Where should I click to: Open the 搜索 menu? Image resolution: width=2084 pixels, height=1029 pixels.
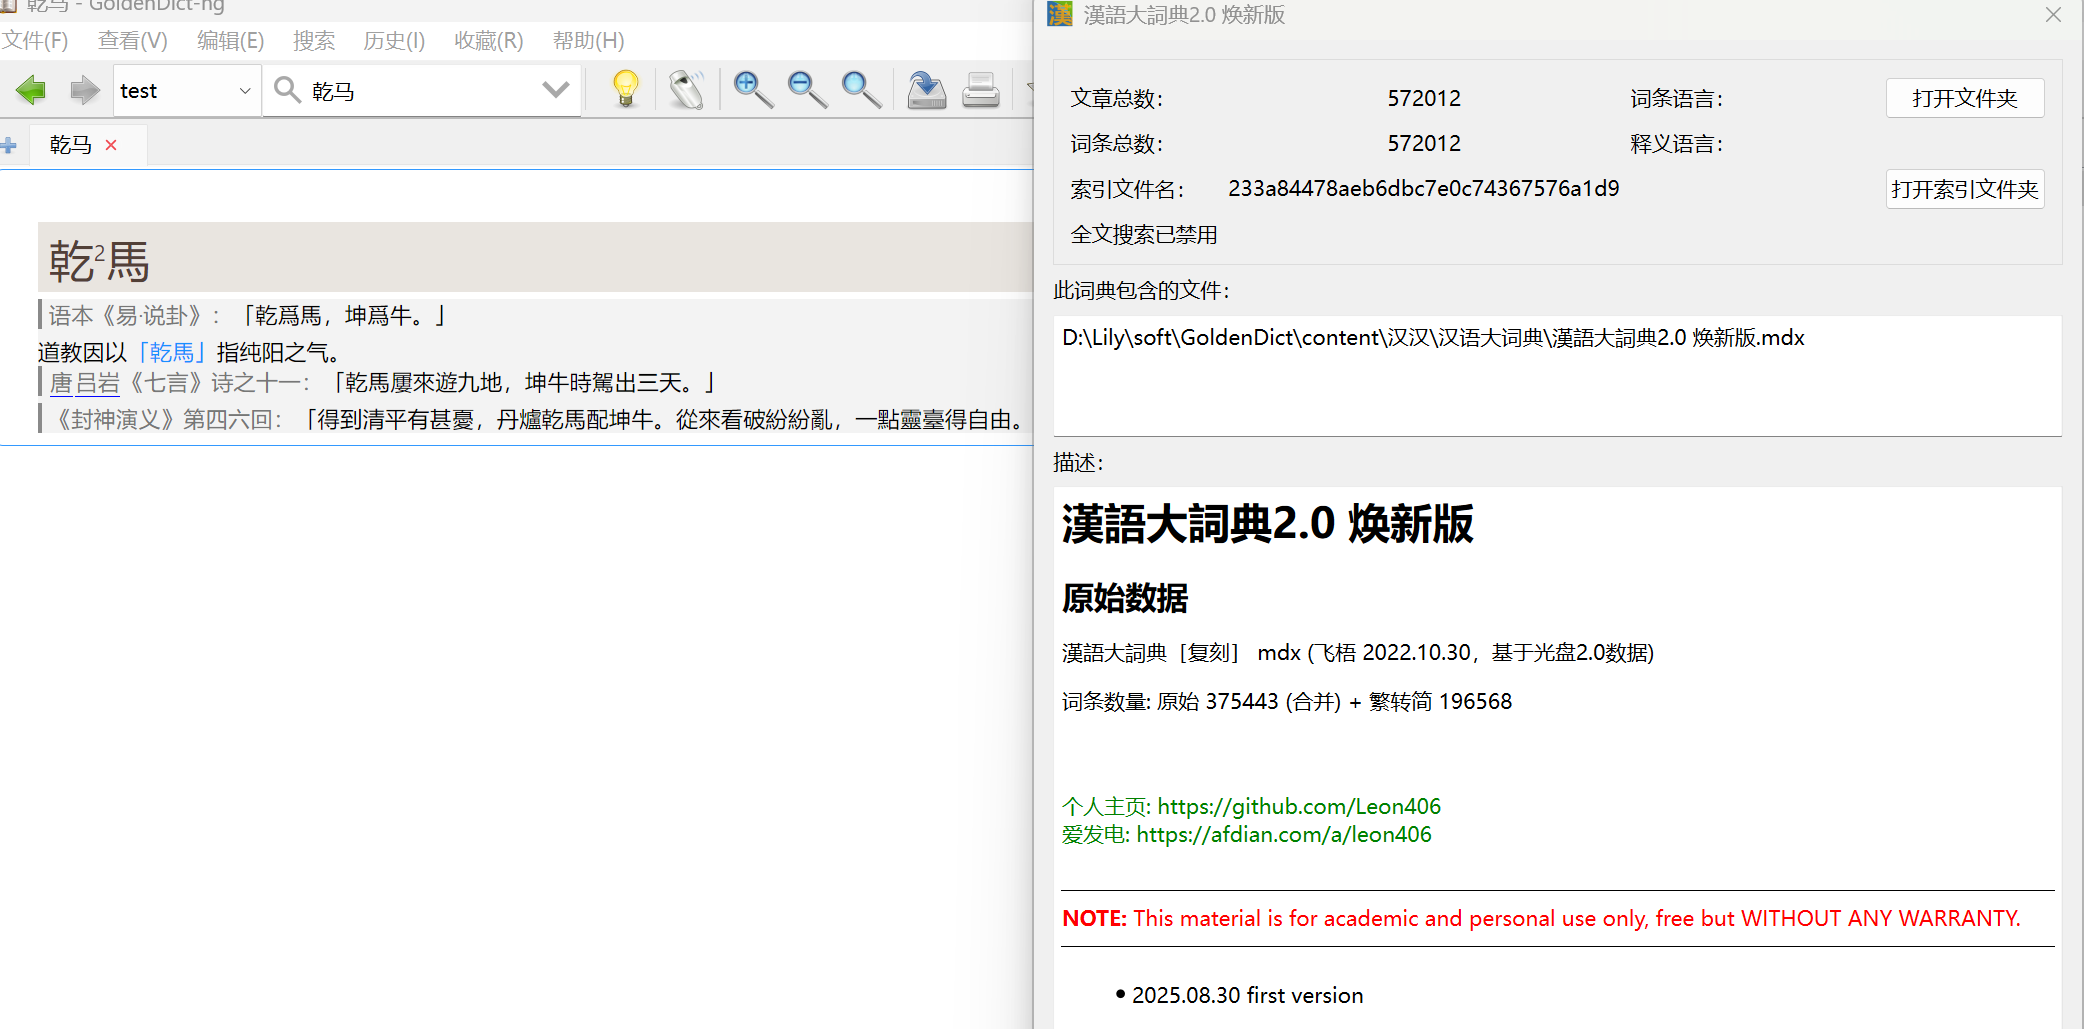tap(314, 41)
